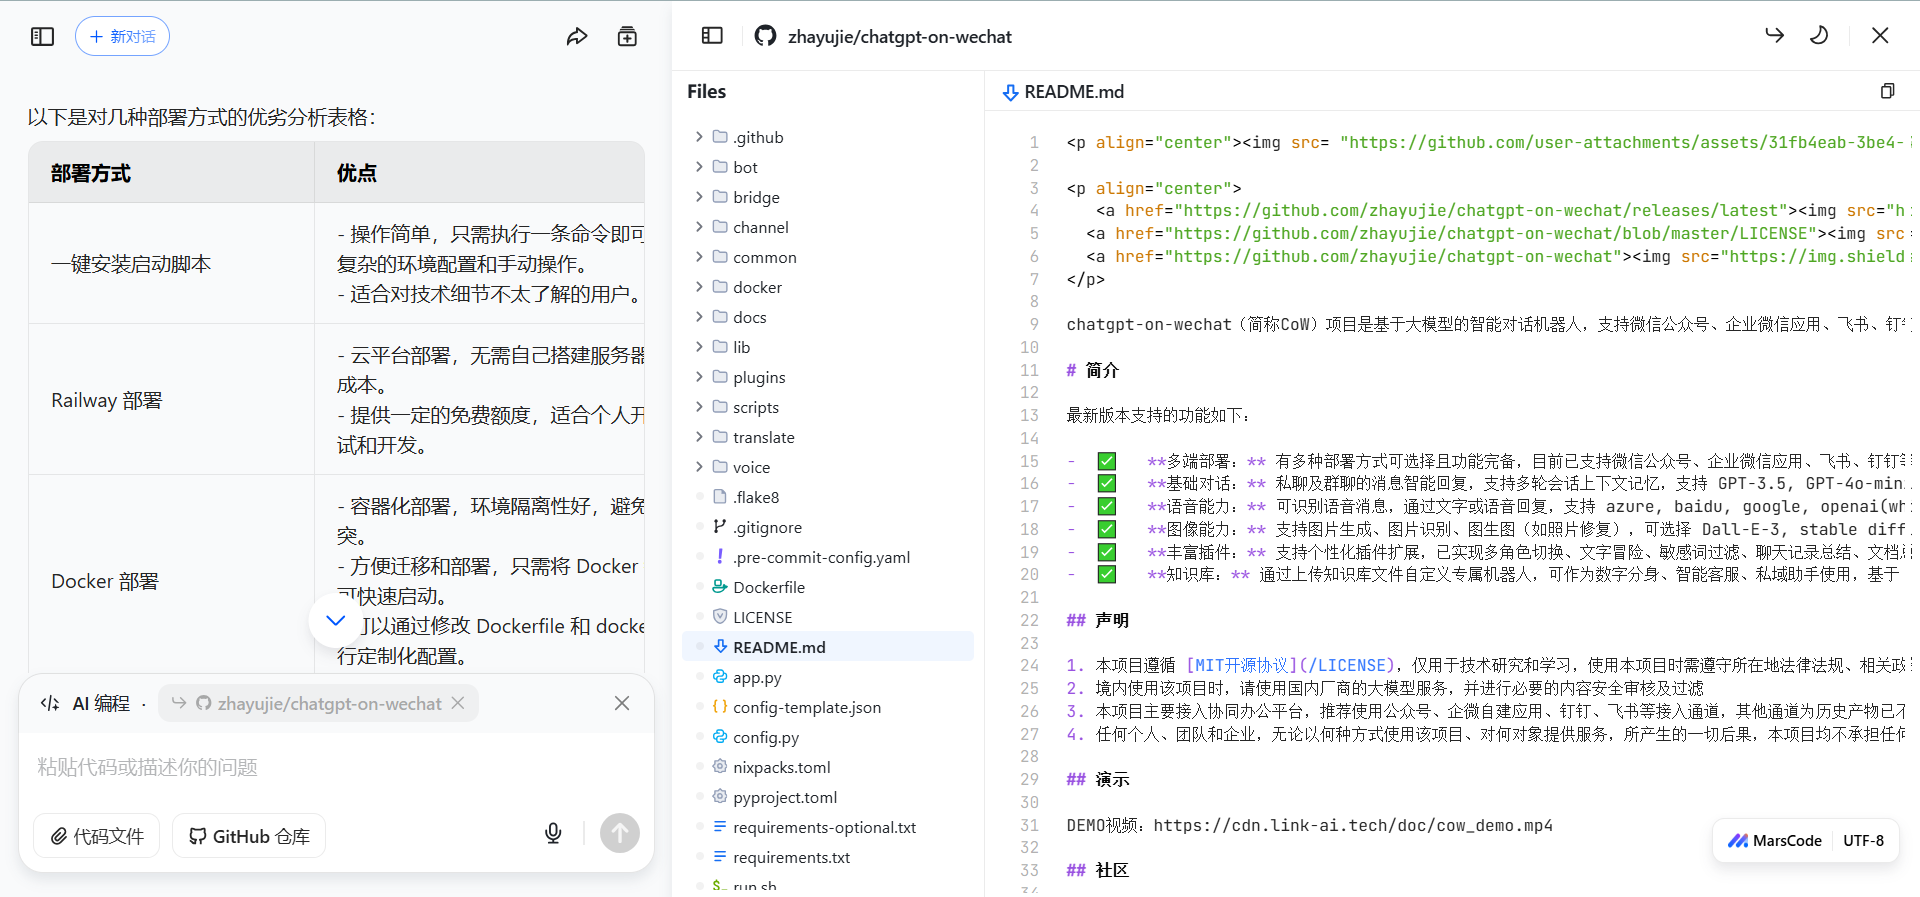
Task: Click the share arrow icon in the chat header
Action: (x=577, y=37)
